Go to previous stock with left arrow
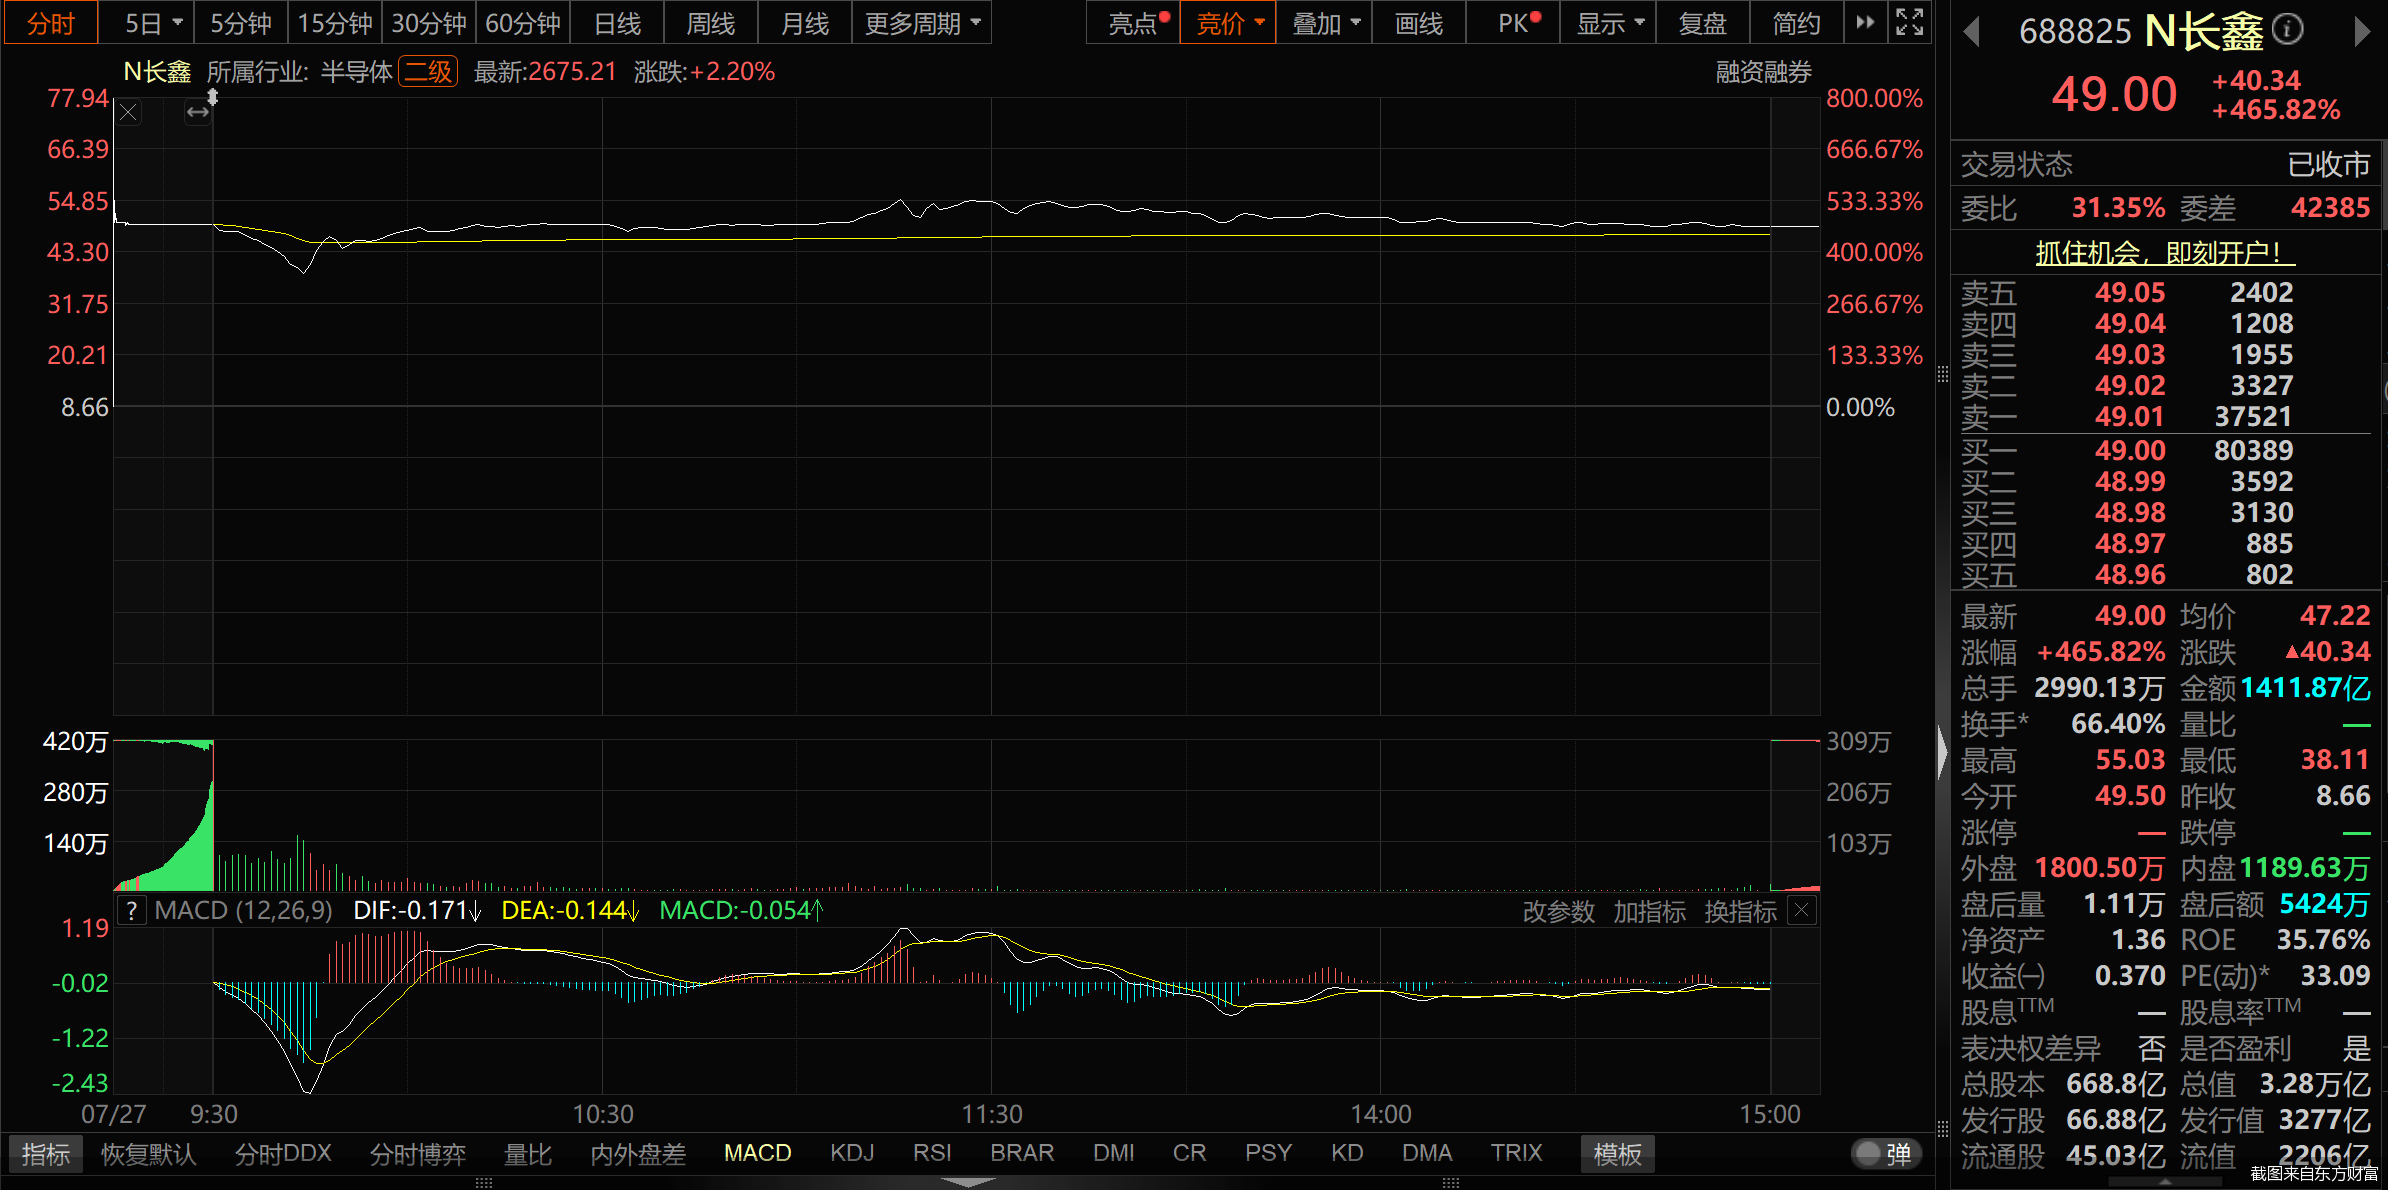The image size is (2388, 1190). pos(1971,32)
